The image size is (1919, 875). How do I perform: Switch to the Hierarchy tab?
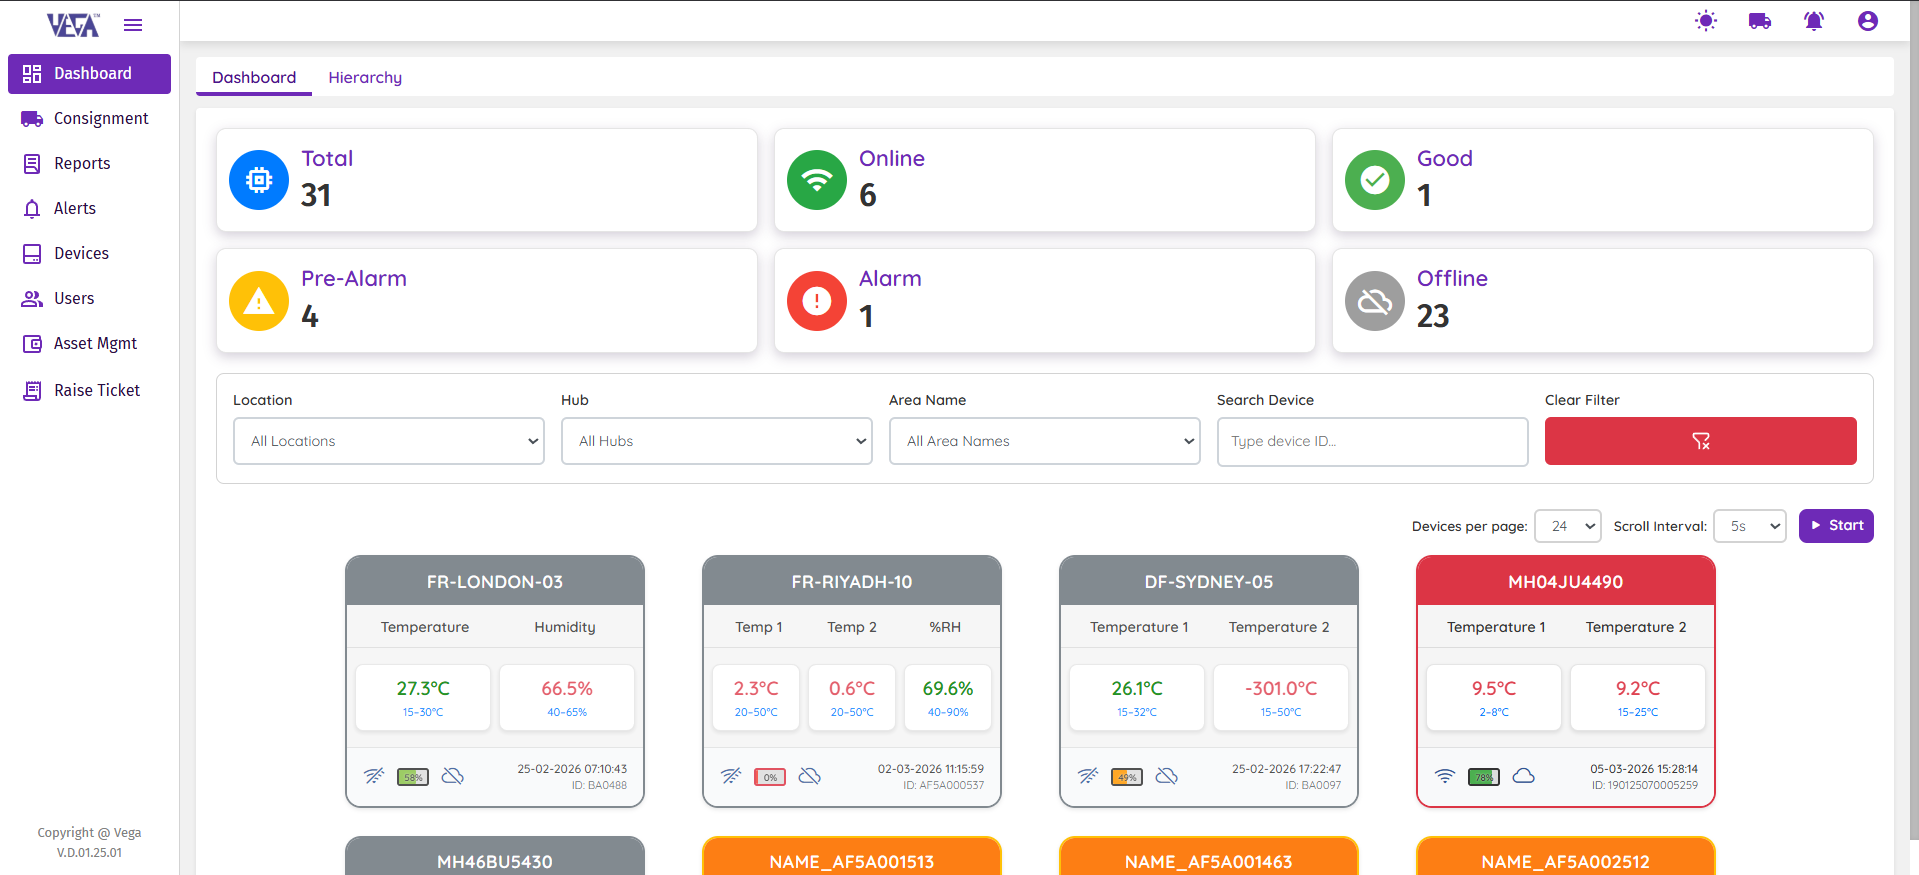pyautogui.click(x=365, y=78)
